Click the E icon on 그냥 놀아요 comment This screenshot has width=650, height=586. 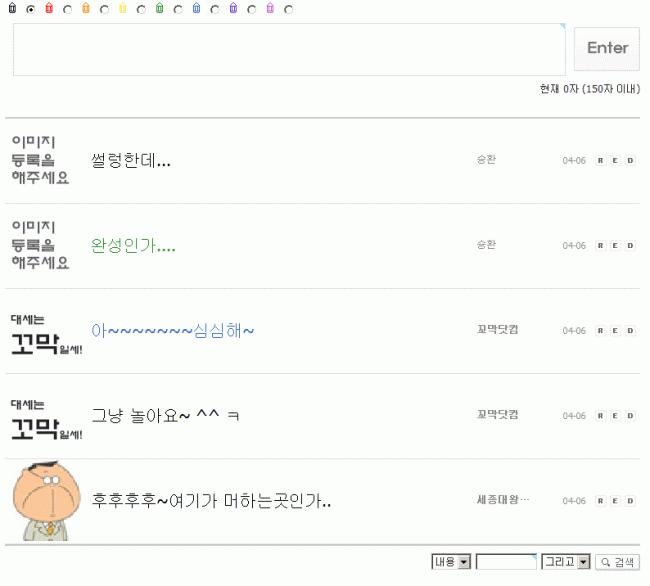pos(615,416)
